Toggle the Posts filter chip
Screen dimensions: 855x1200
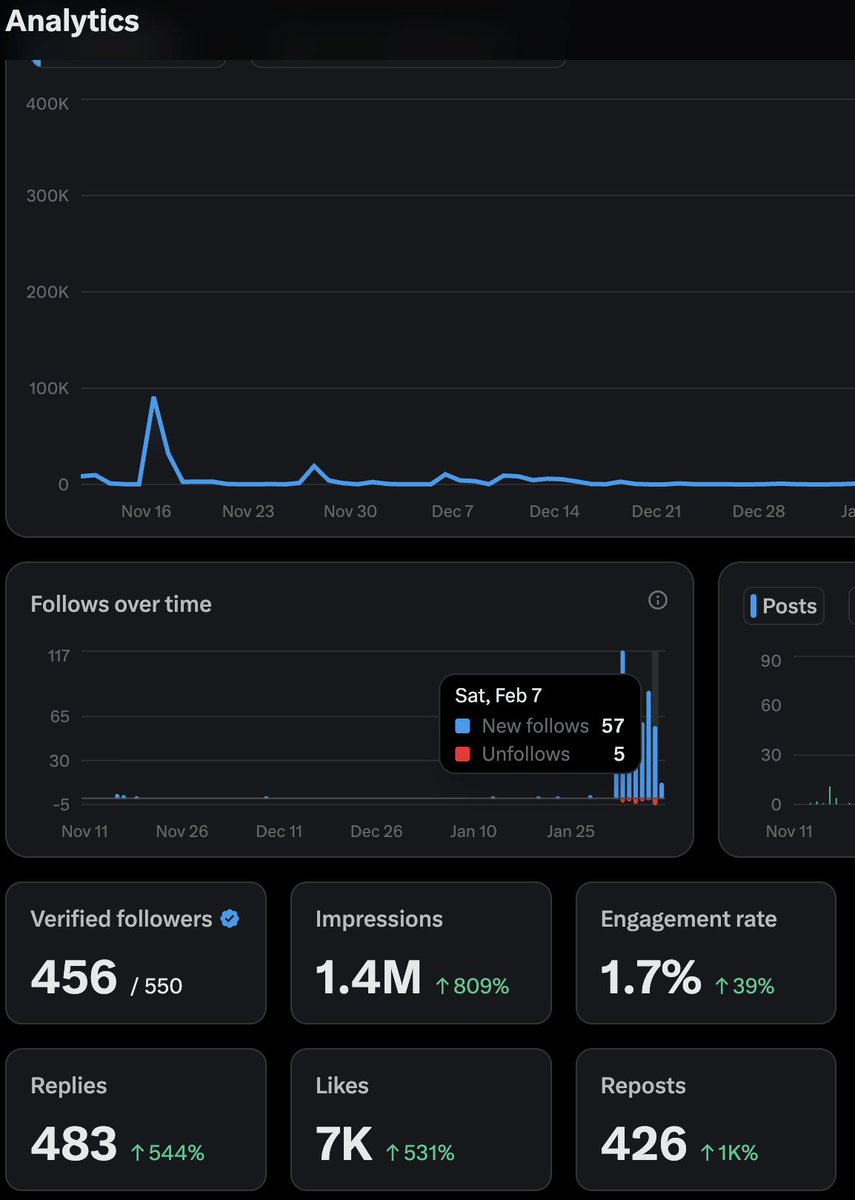click(x=783, y=605)
